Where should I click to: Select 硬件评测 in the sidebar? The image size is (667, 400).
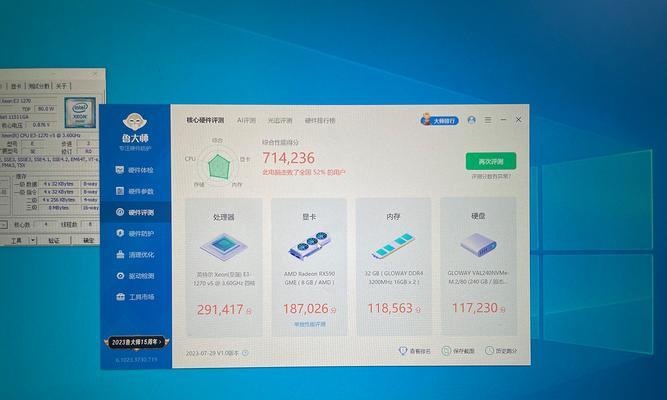click(x=134, y=212)
